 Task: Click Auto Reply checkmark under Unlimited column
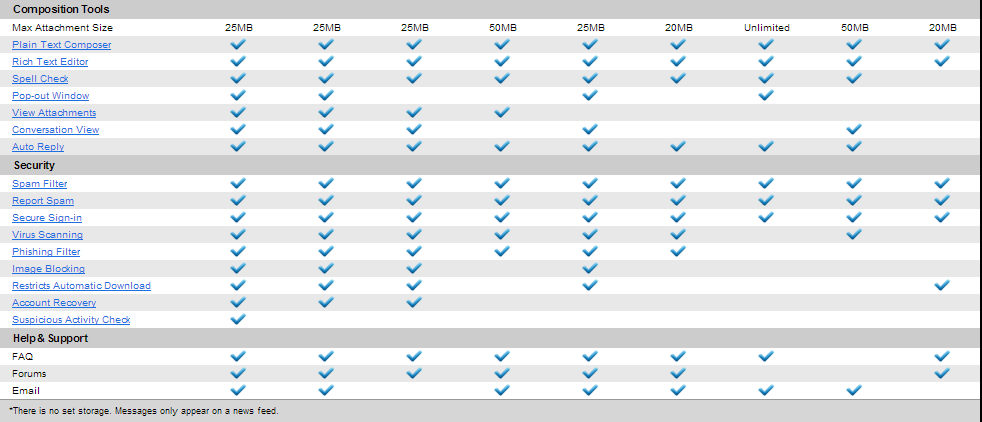766,147
